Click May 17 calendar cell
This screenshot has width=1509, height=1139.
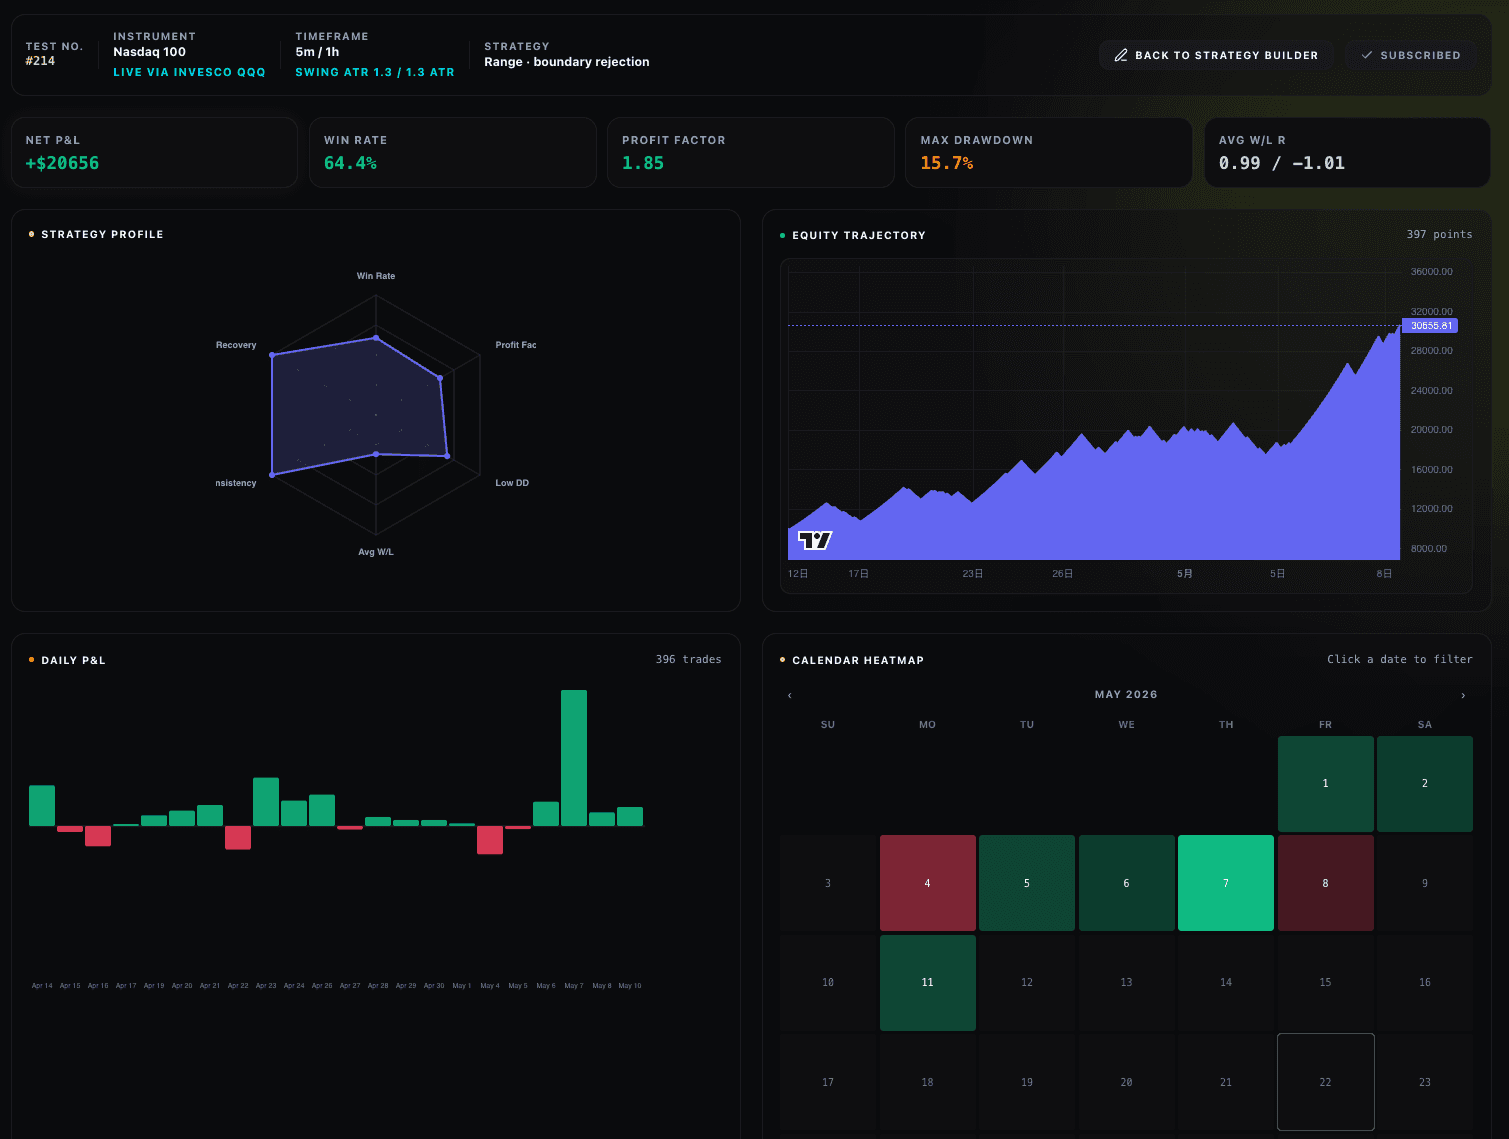(x=828, y=1082)
